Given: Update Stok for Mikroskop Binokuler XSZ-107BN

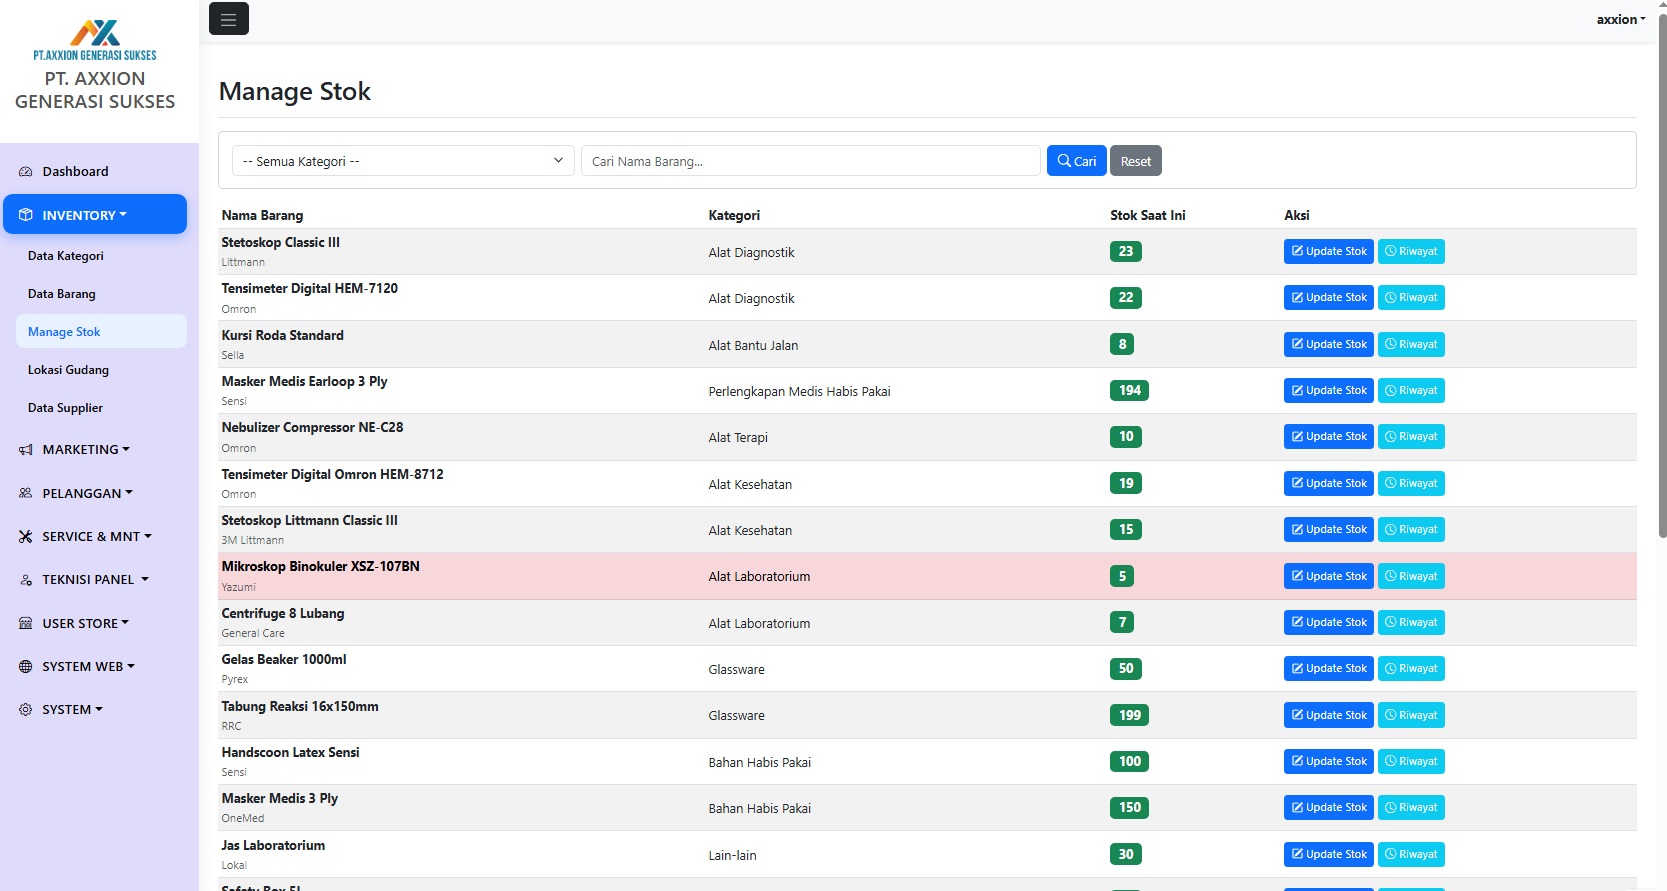Looking at the screenshot, I should tap(1329, 577).
